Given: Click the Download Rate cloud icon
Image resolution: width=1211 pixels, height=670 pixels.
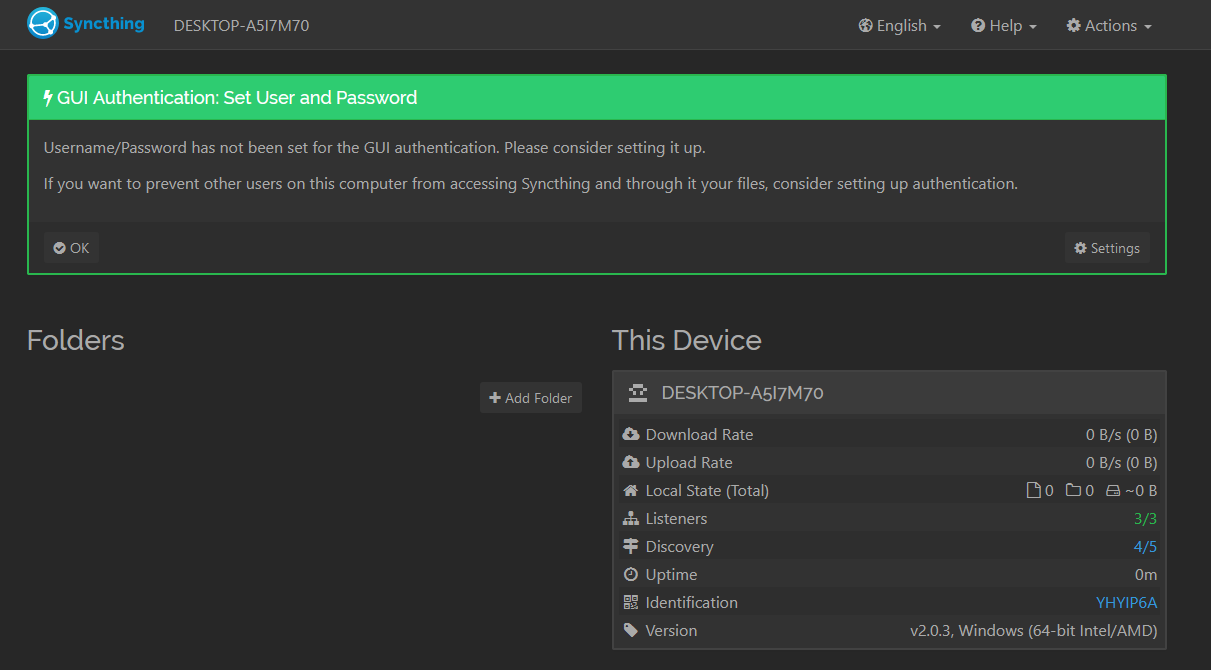Looking at the screenshot, I should [631, 435].
